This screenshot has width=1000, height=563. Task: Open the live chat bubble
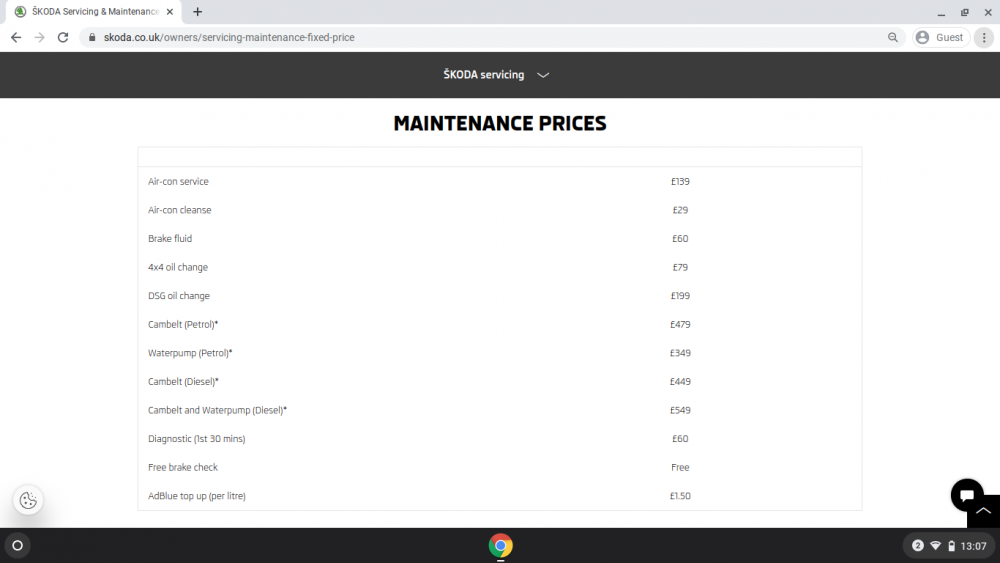pyautogui.click(x=967, y=495)
